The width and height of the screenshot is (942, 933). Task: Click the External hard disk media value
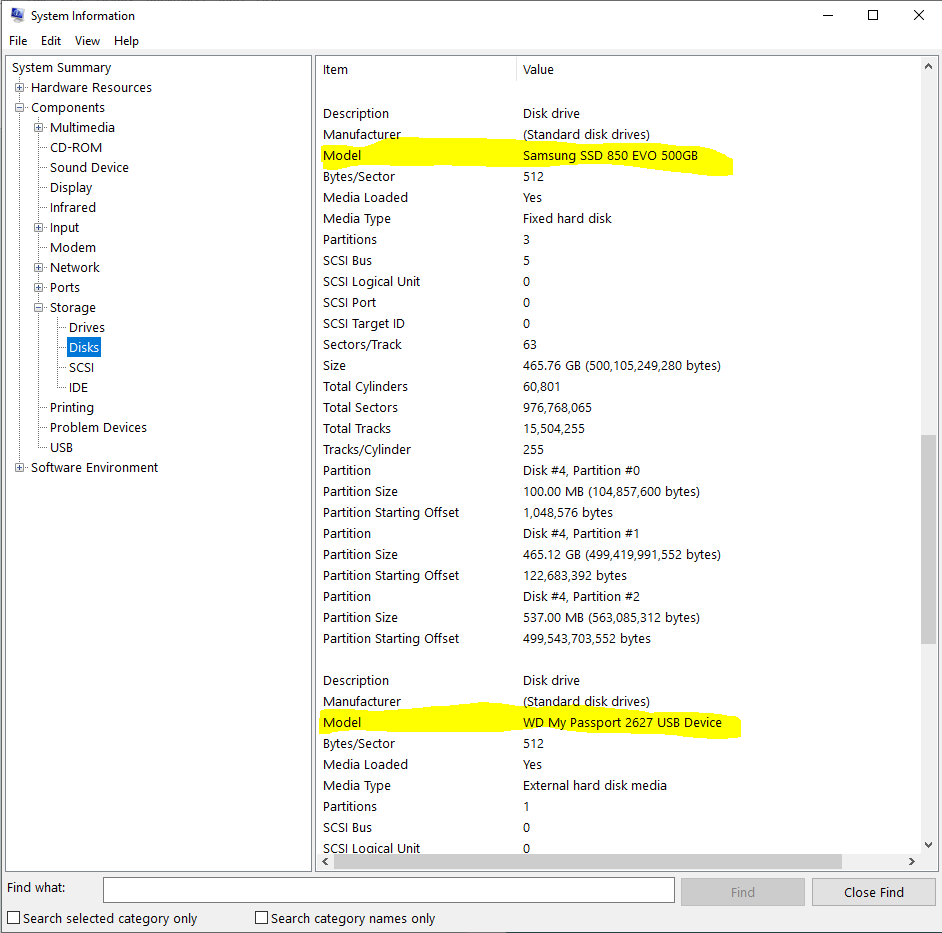[x=594, y=786]
